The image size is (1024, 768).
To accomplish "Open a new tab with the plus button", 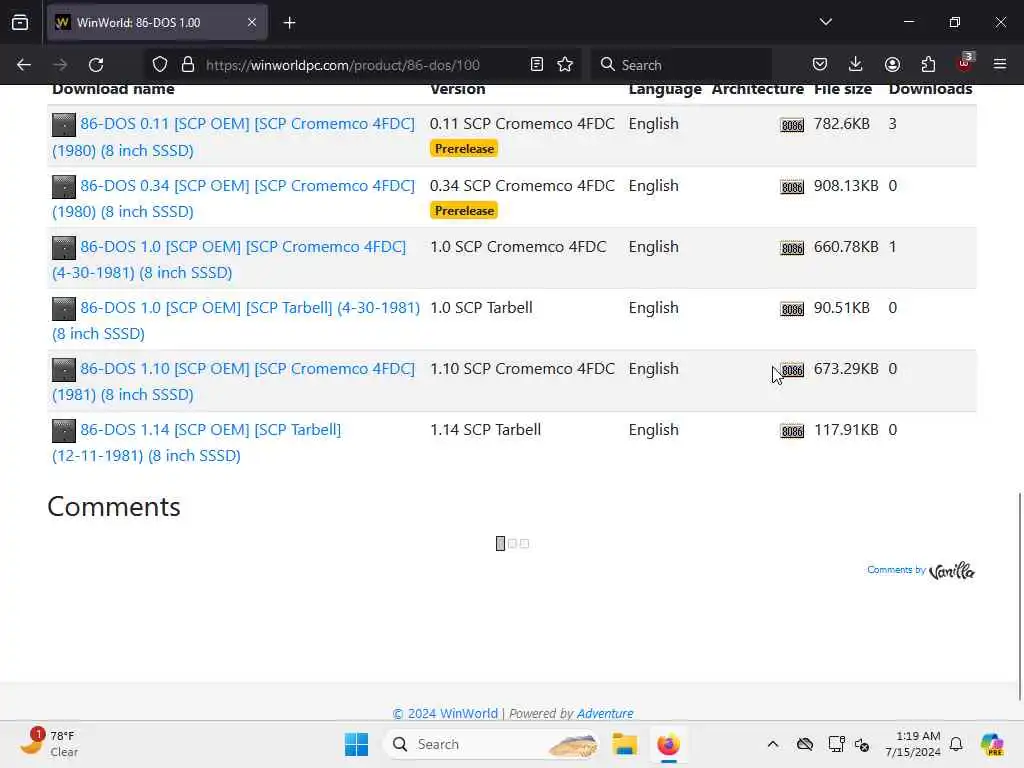I will [289, 23].
